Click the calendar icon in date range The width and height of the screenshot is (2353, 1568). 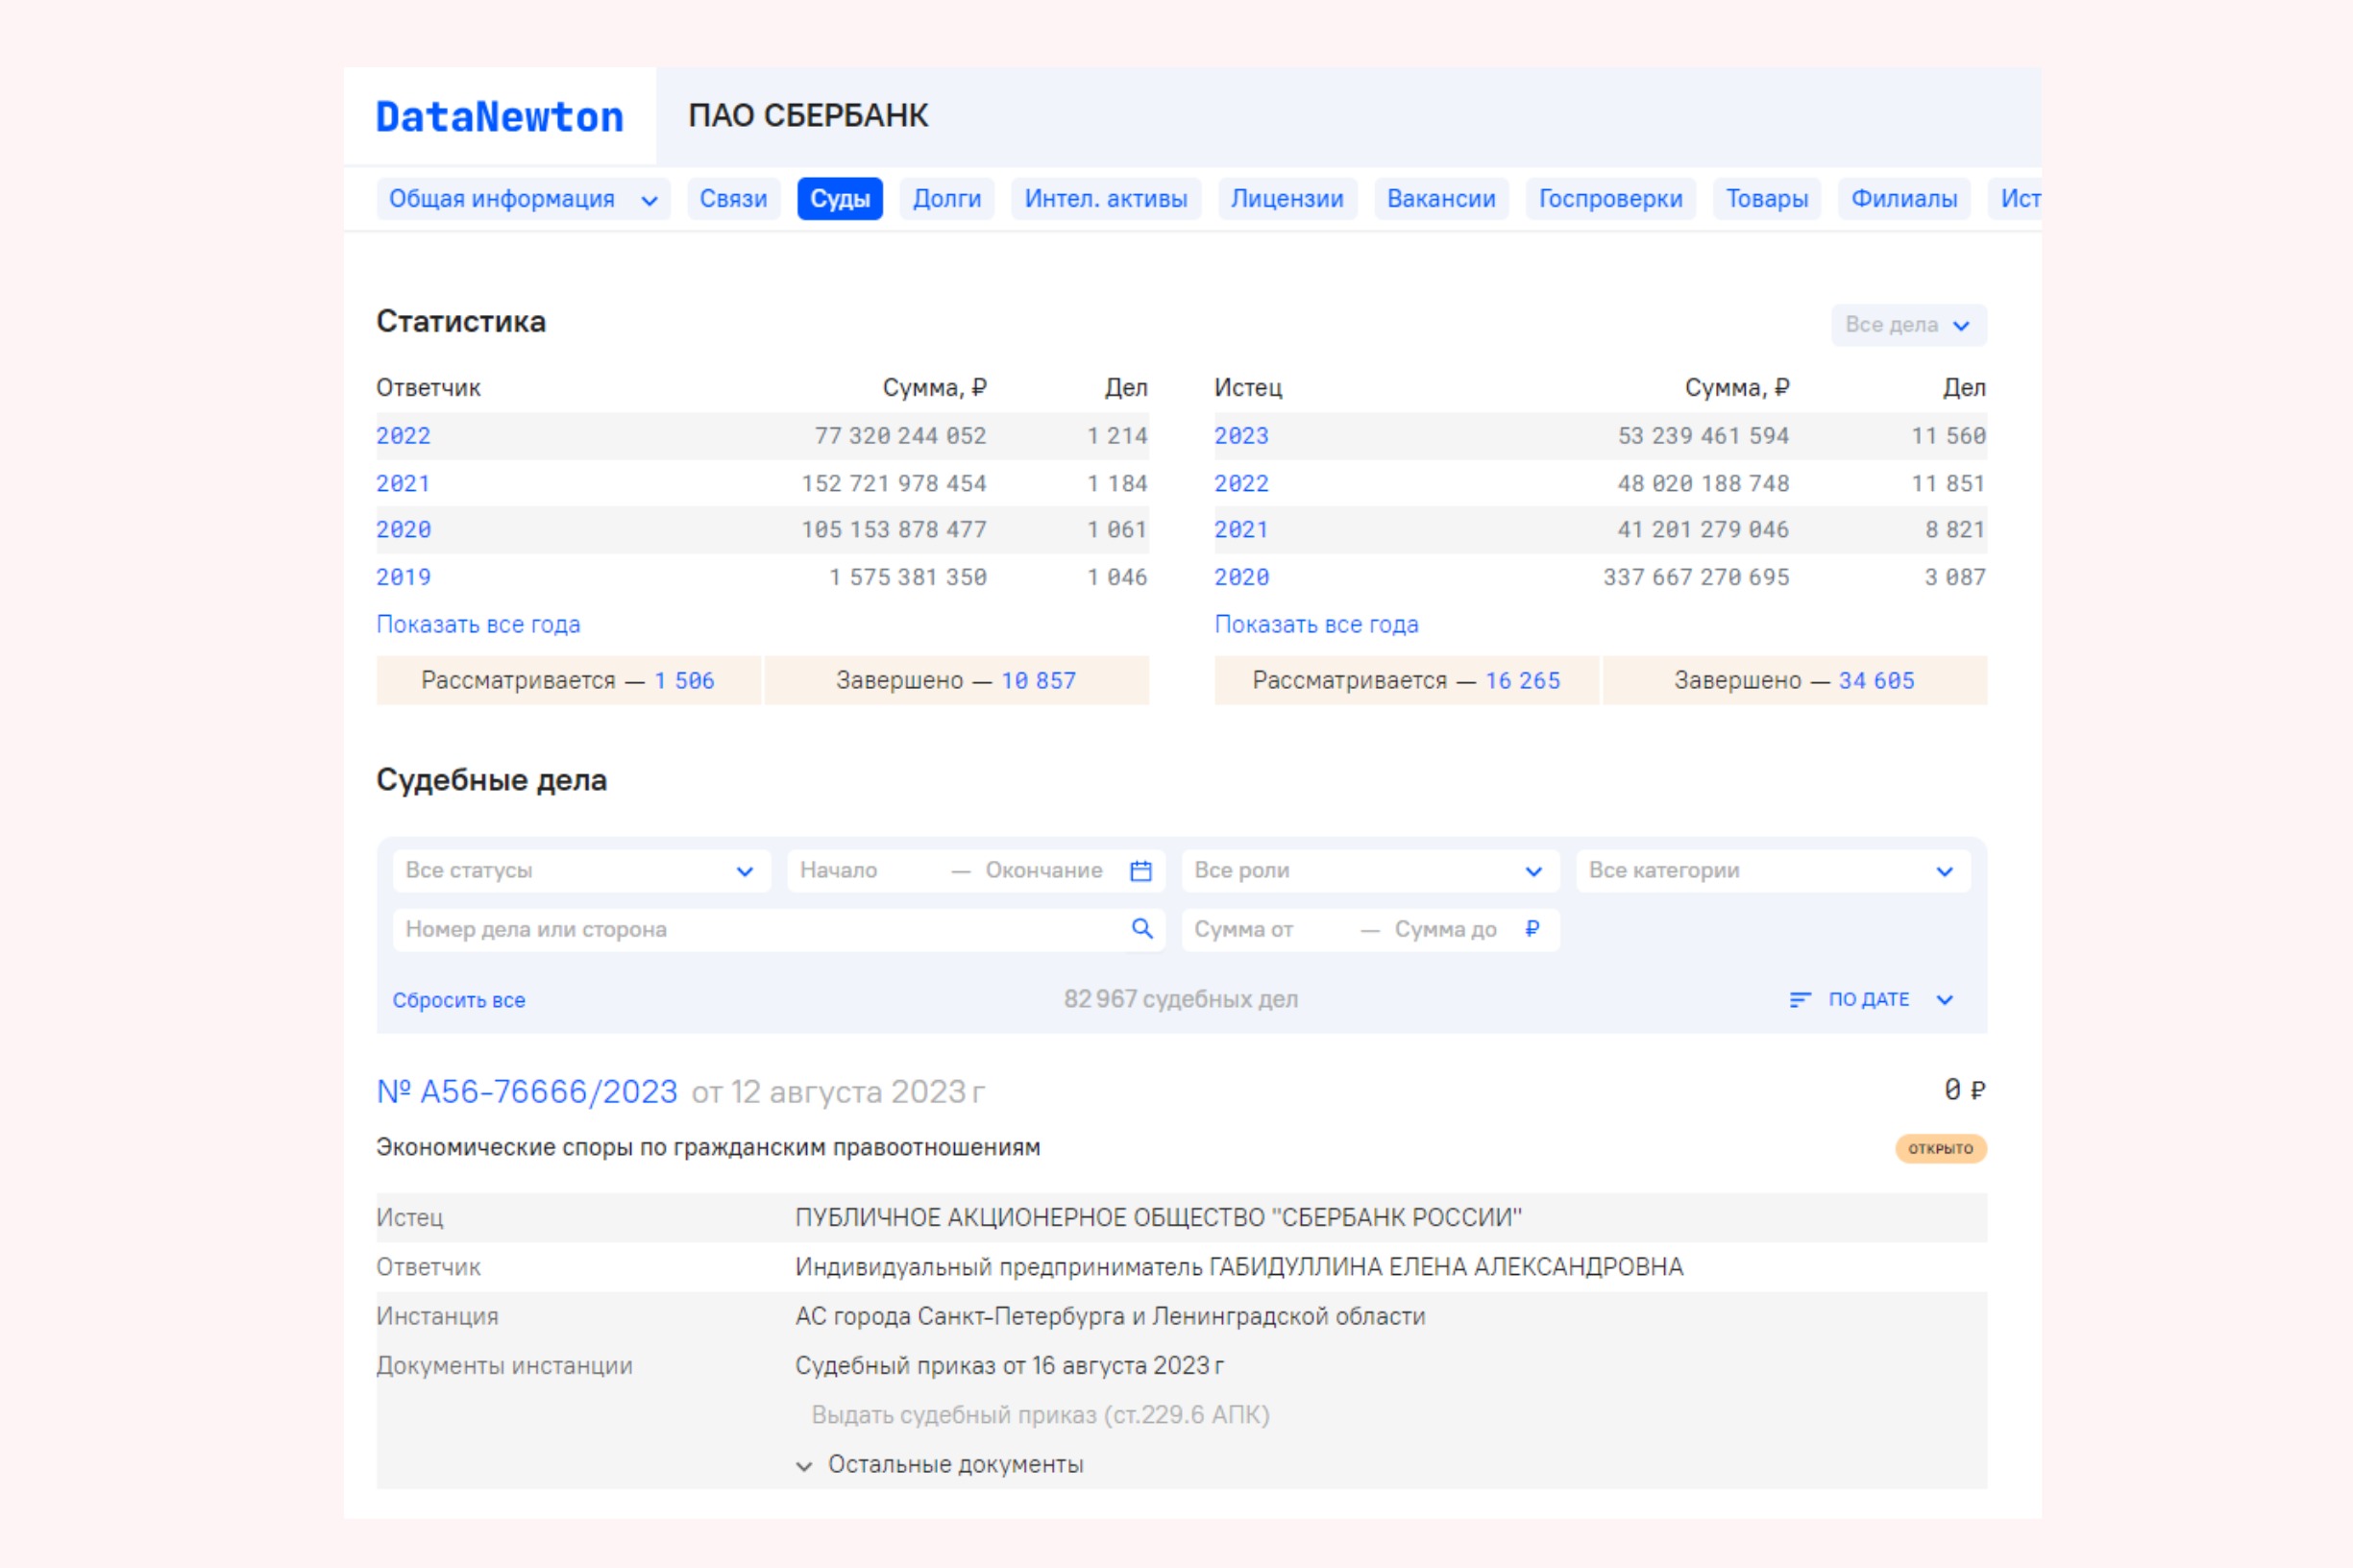coord(1140,871)
